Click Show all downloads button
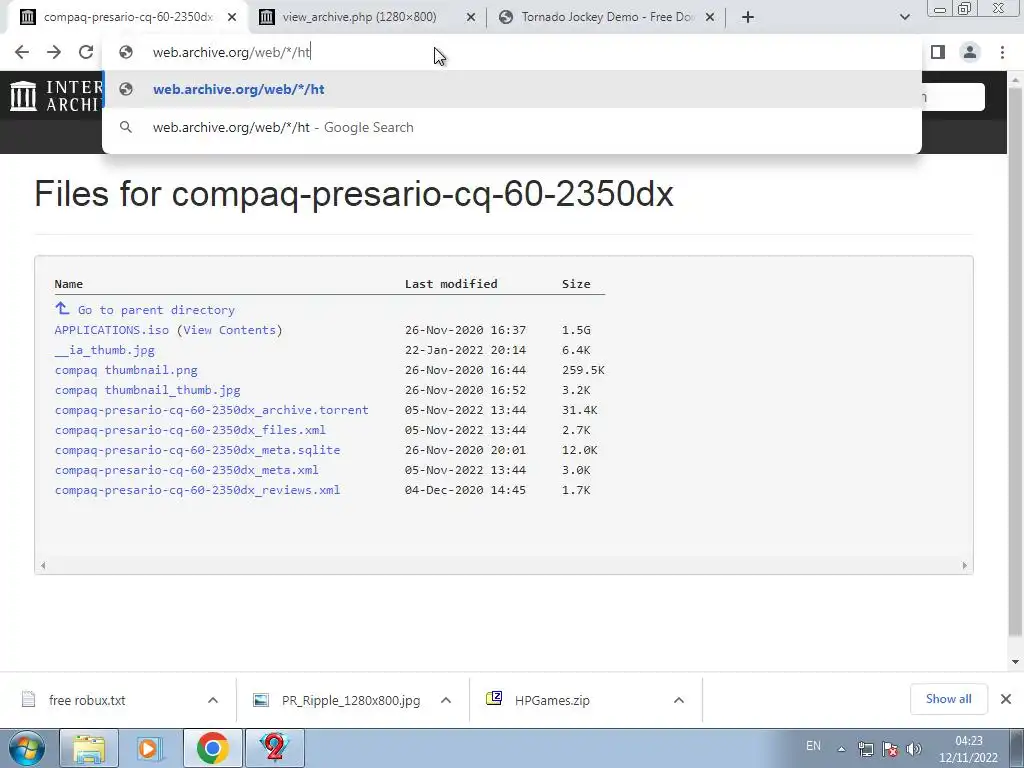Screen dimensions: 1024x768 tap(948, 699)
